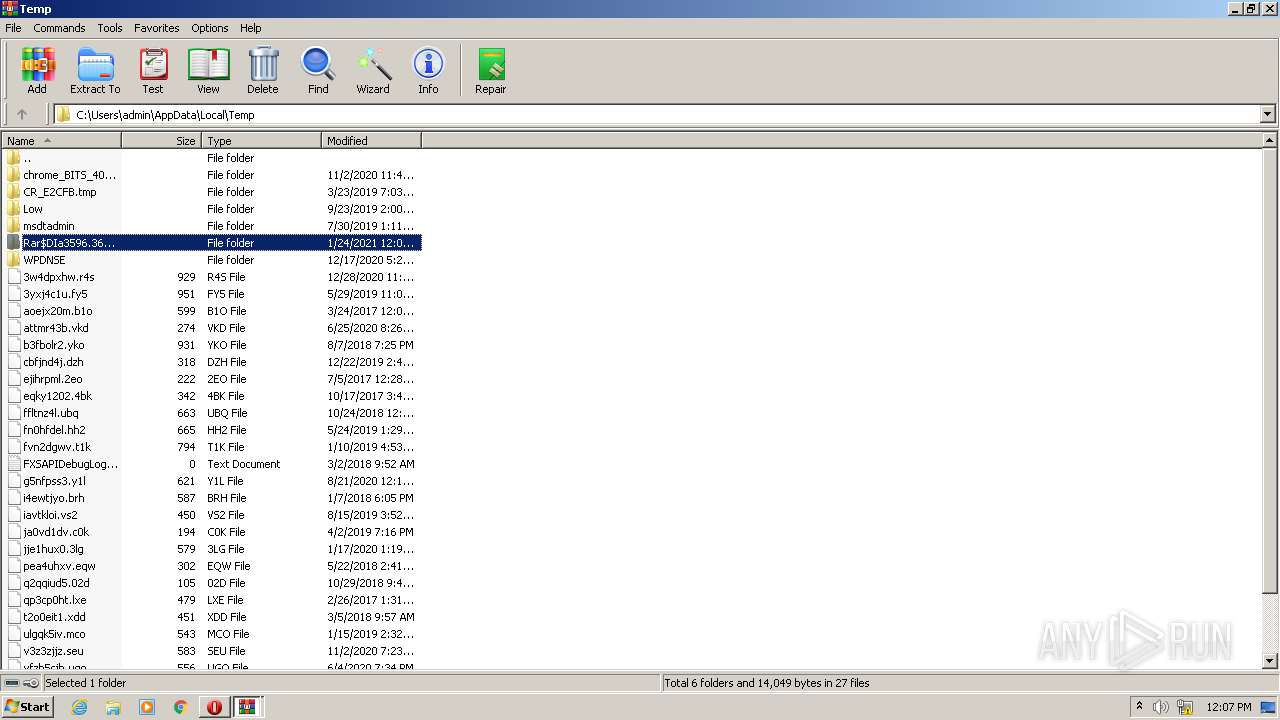This screenshot has height=720, width=1280.
Task: Launch the Wizard wand tool
Action: point(373,71)
